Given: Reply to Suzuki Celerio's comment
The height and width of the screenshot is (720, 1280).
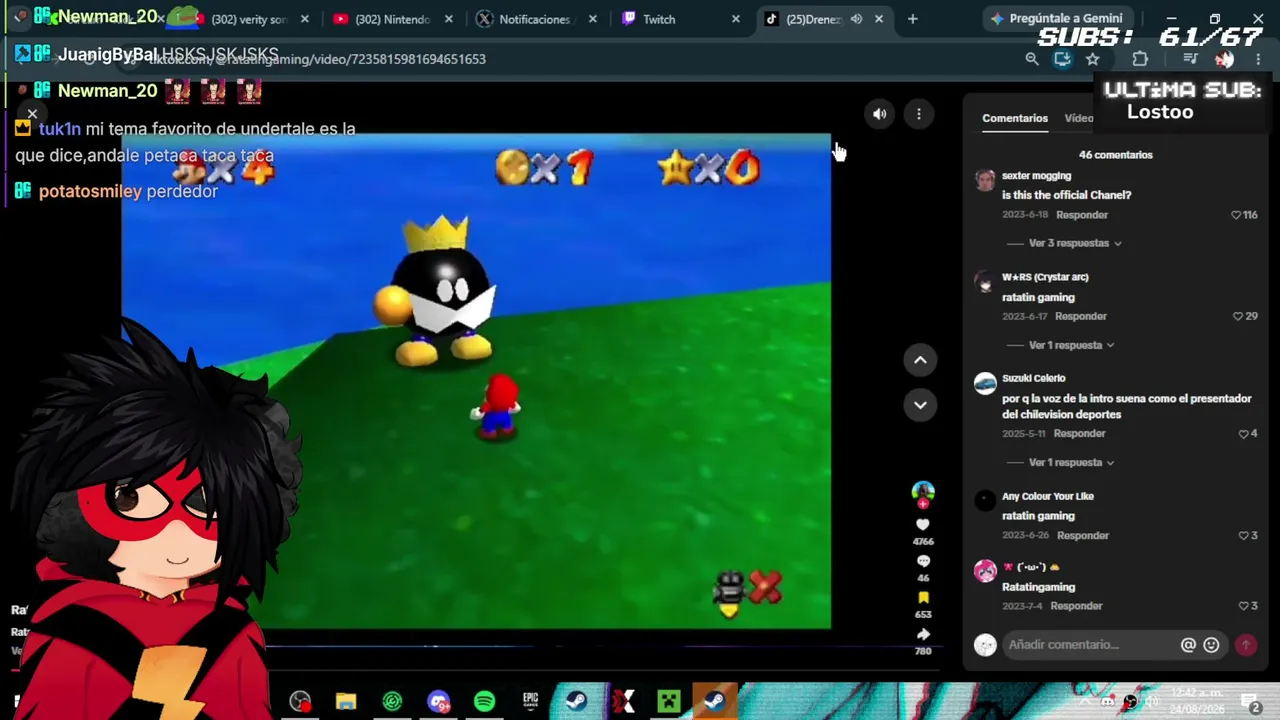Looking at the screenshot, I should click(x=1079, y=433).
